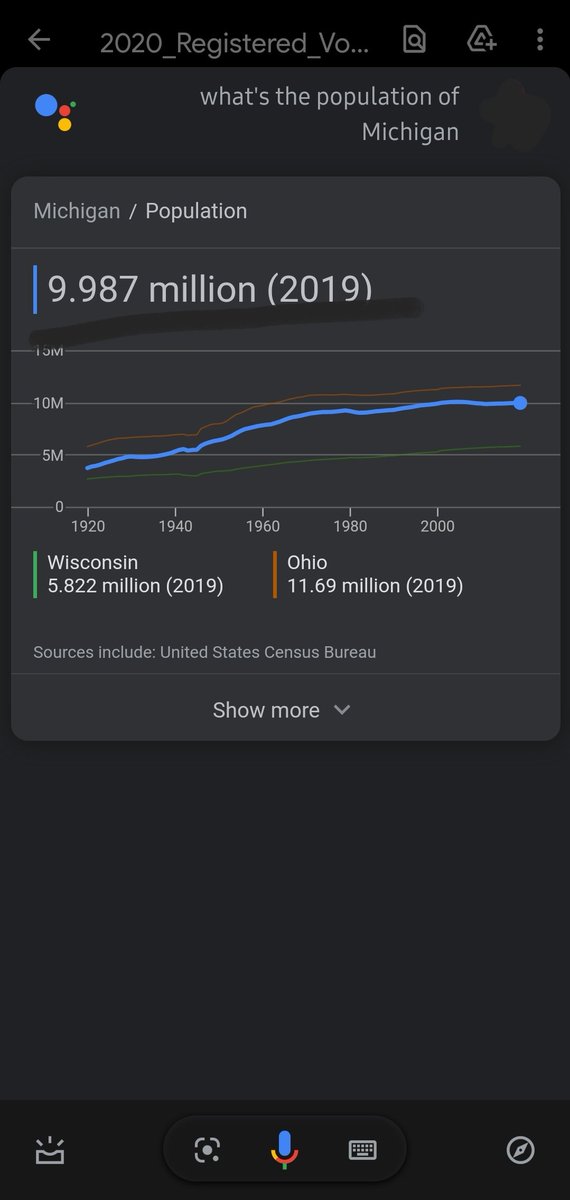570x1200 pixels.
Task: Open the three-dot overflow menu
Action: click(x=540, y=40)
